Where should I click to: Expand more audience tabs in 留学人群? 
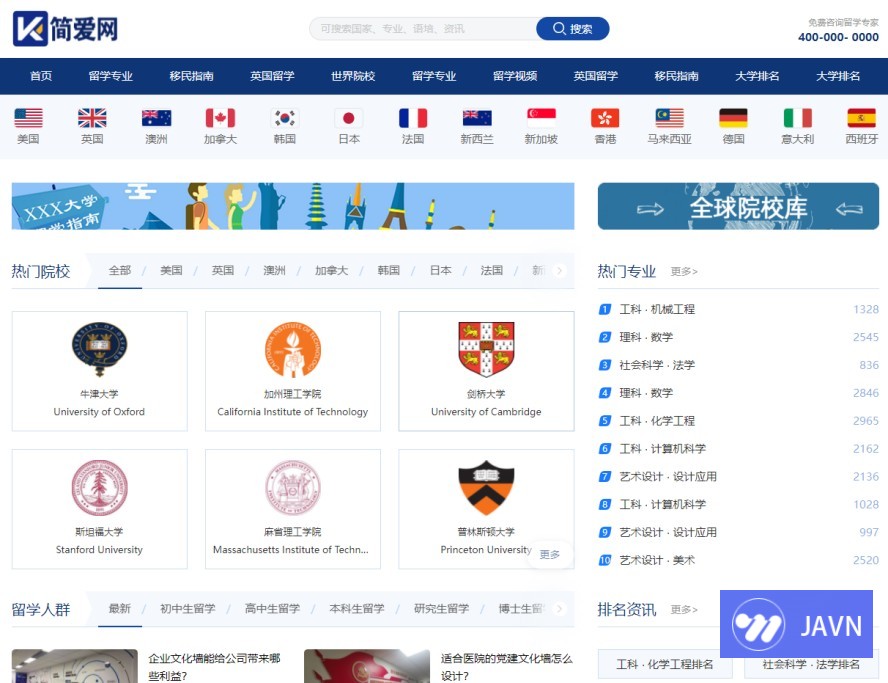(x=559, y=609)
